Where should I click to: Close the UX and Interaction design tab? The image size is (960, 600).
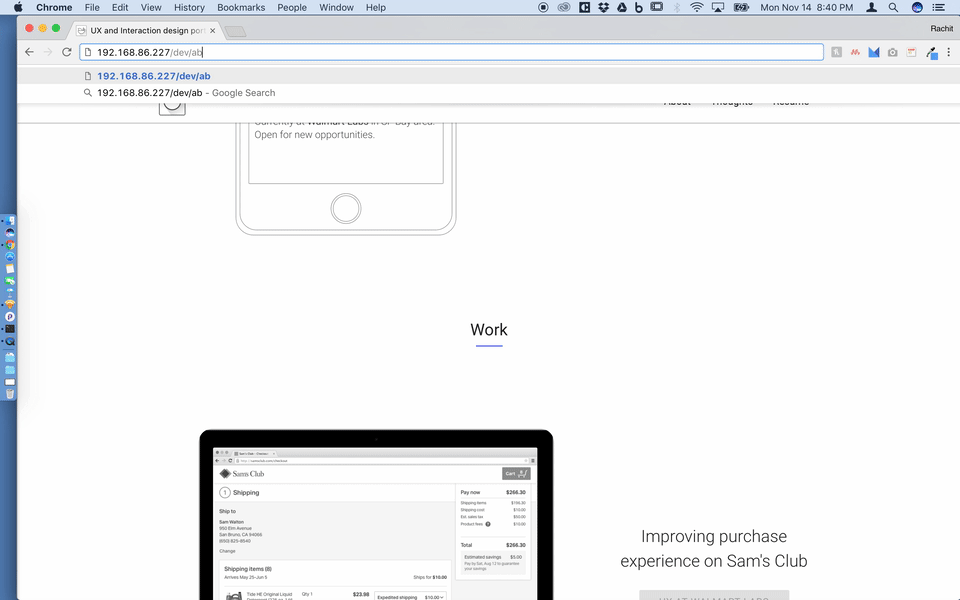[212, 30]
